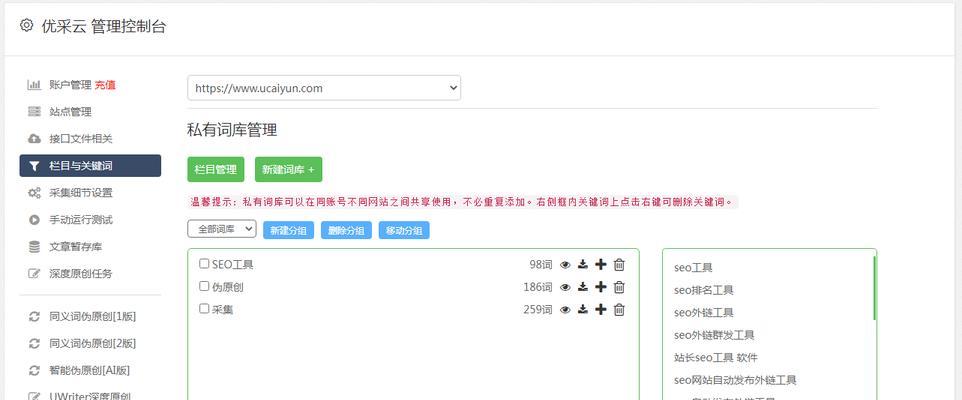Click the gears icon for 采集细节设置
Image resolution: width=962 pixels, height=400 pixels.
[34, 193]
